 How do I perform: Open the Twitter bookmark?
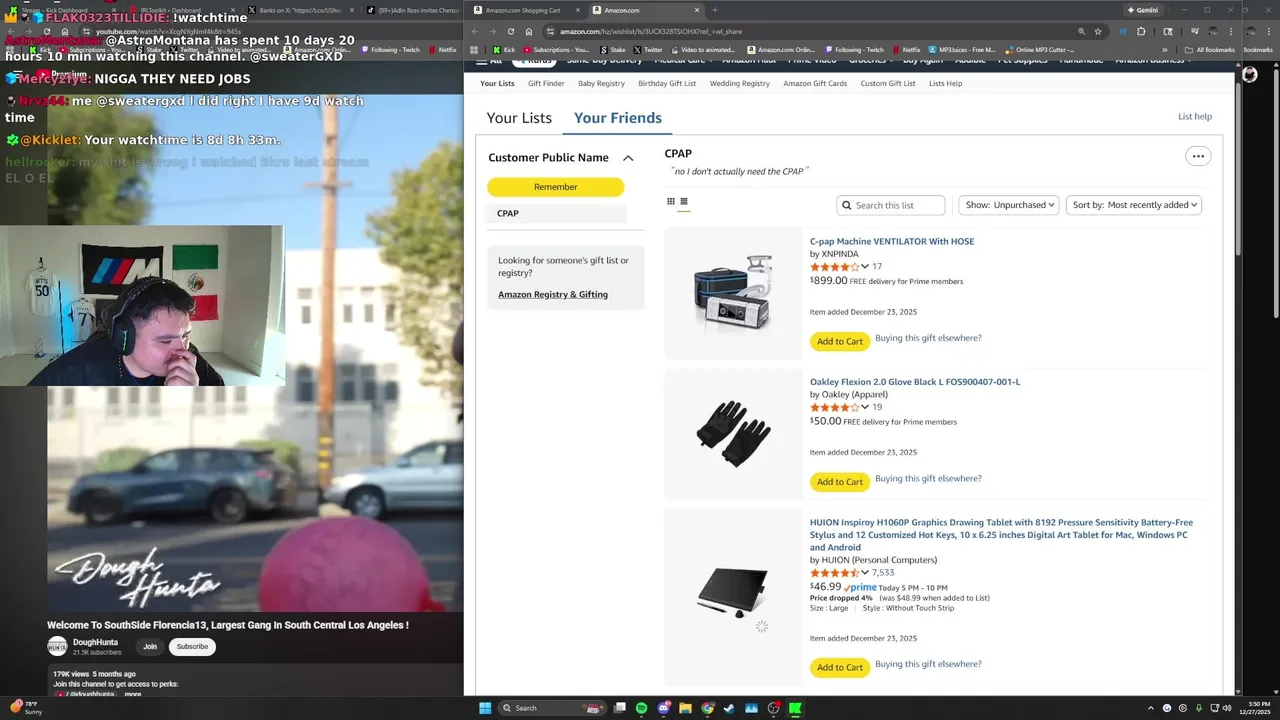(648, 49)
